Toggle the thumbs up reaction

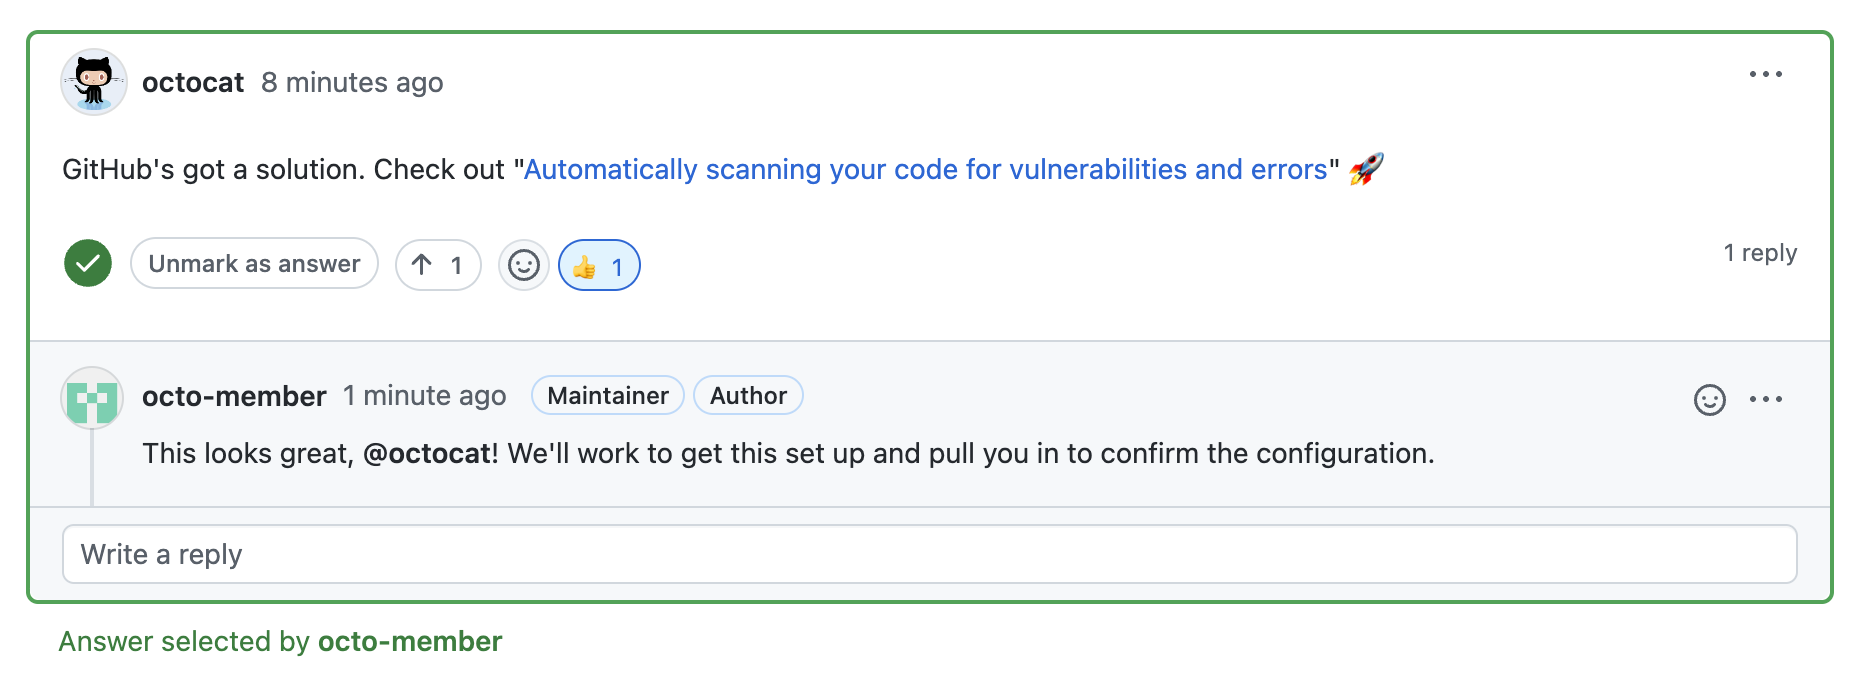[599, 266]
